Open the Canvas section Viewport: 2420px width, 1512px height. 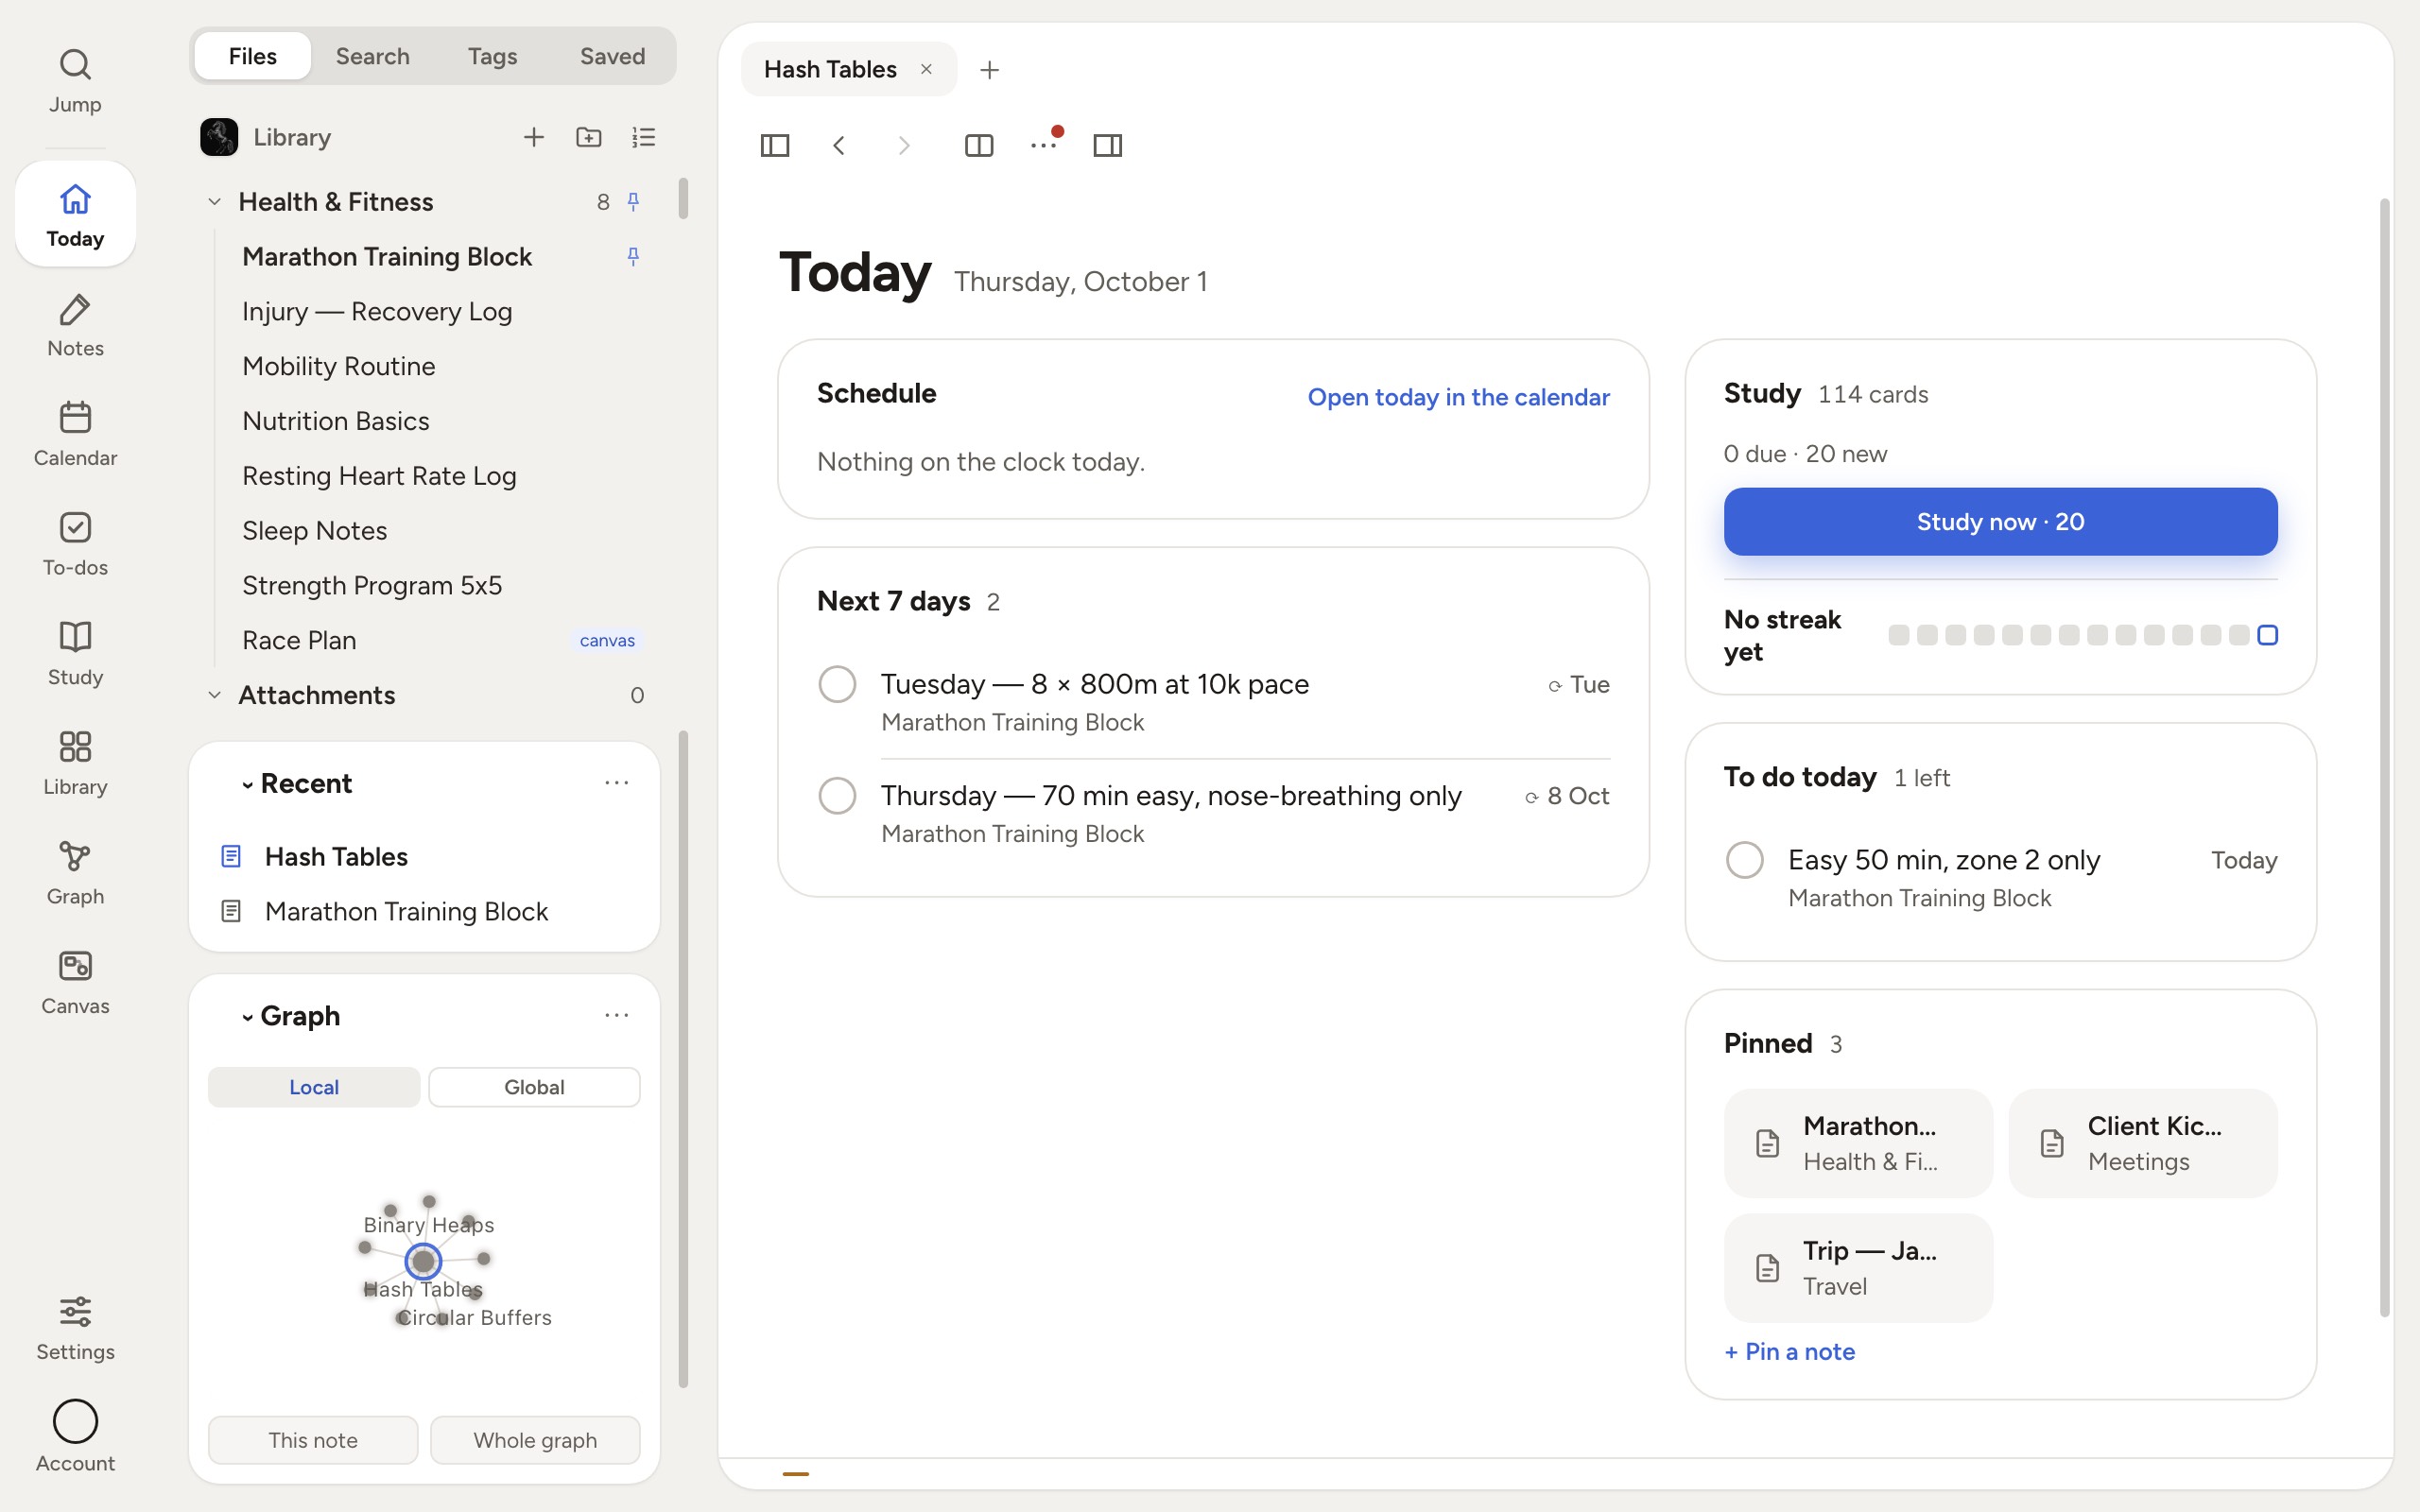75,982
